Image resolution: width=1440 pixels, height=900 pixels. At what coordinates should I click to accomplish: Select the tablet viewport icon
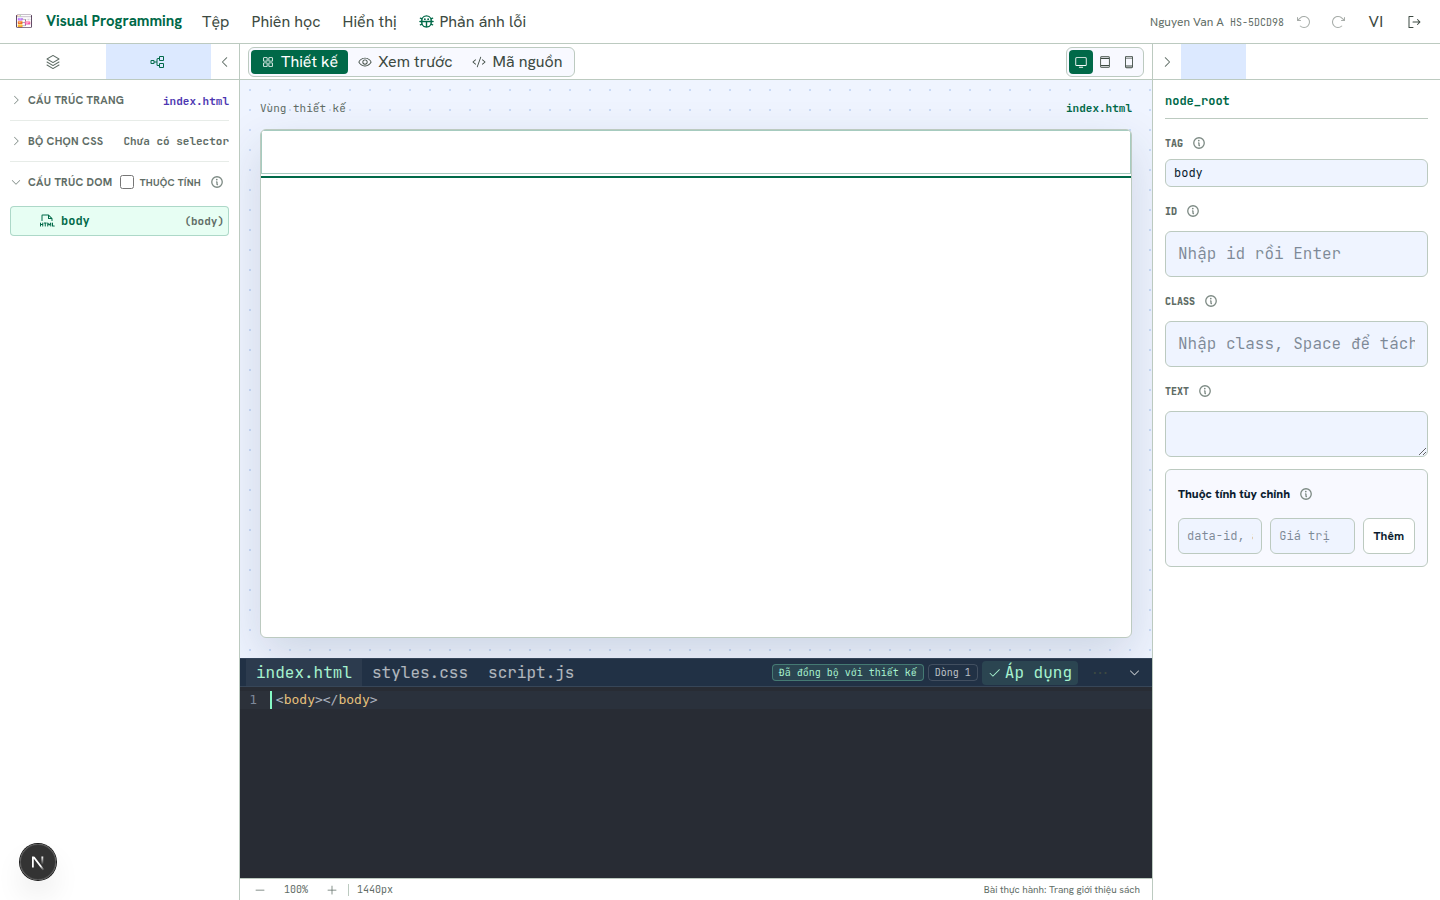[x=1105, y=62]
